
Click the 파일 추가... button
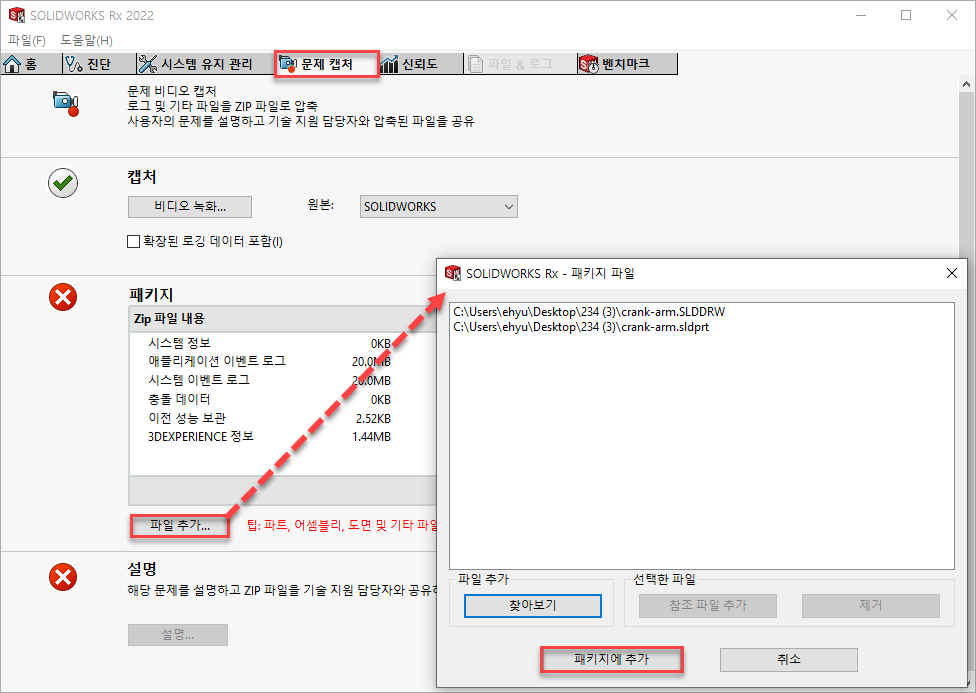click(x=180, y=526)
